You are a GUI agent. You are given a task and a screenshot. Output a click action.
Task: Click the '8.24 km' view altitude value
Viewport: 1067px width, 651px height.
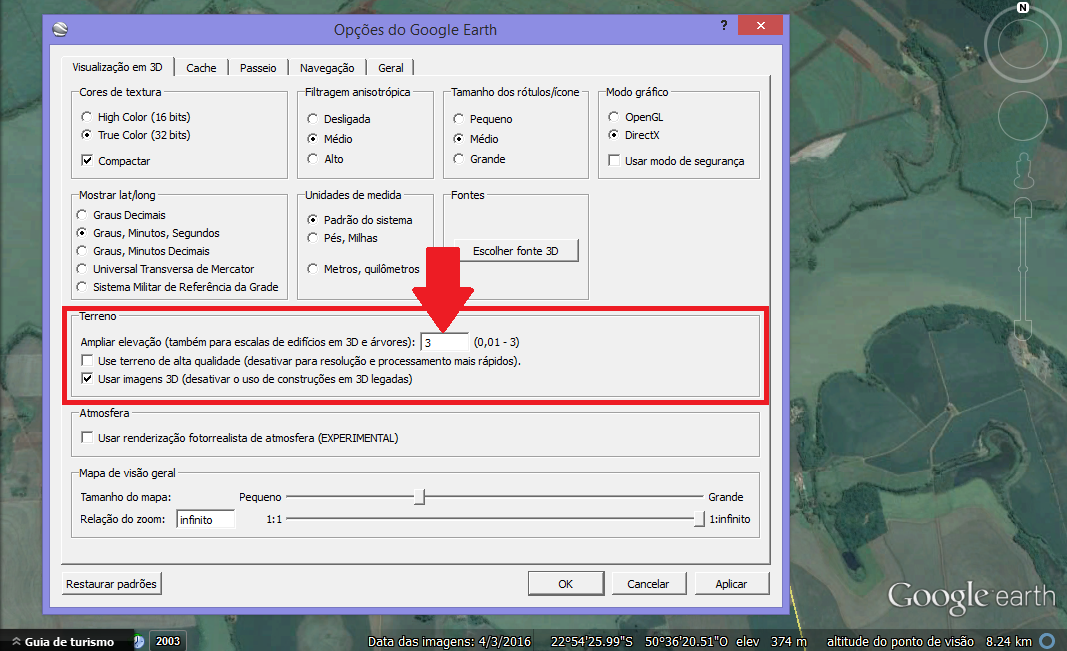tap(1008, 641)
